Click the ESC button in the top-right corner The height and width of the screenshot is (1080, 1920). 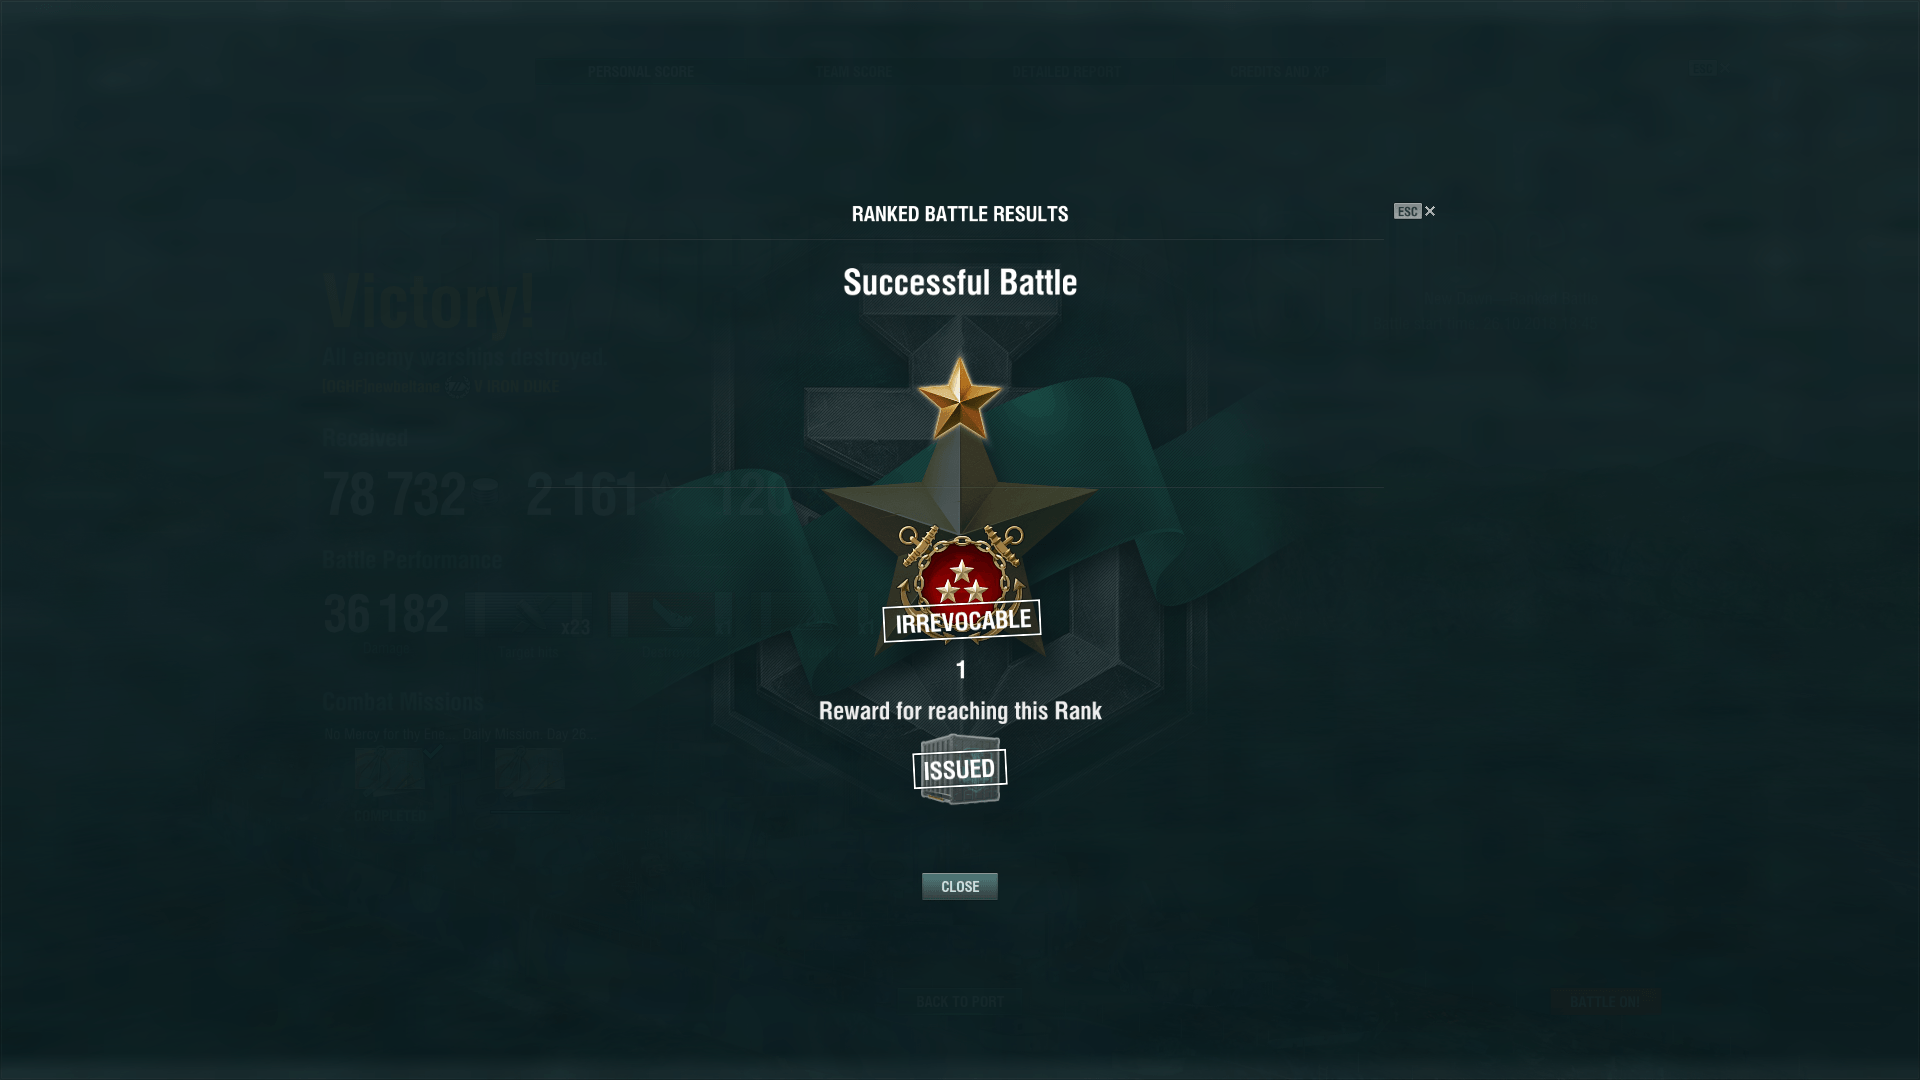(x=1702, y=68)
